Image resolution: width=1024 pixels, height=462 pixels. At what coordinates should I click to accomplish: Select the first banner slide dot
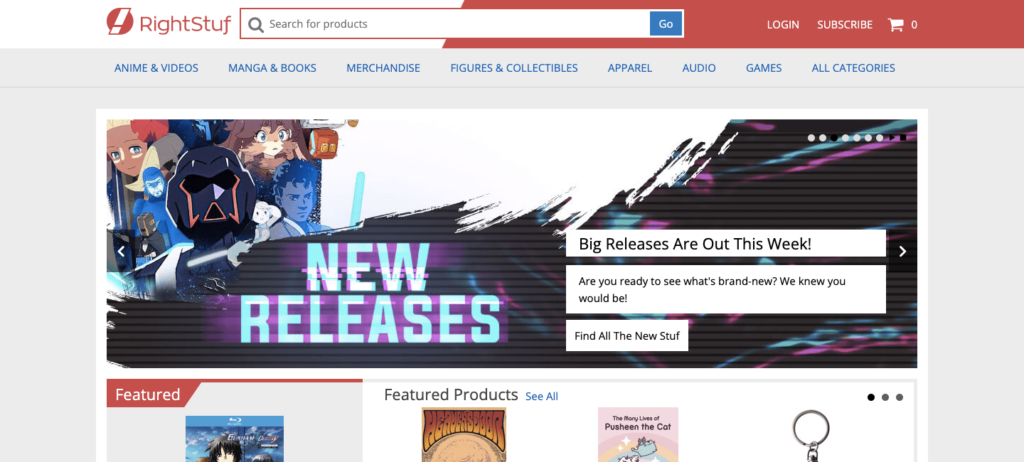pyautogui.click(x=811, y=138)
